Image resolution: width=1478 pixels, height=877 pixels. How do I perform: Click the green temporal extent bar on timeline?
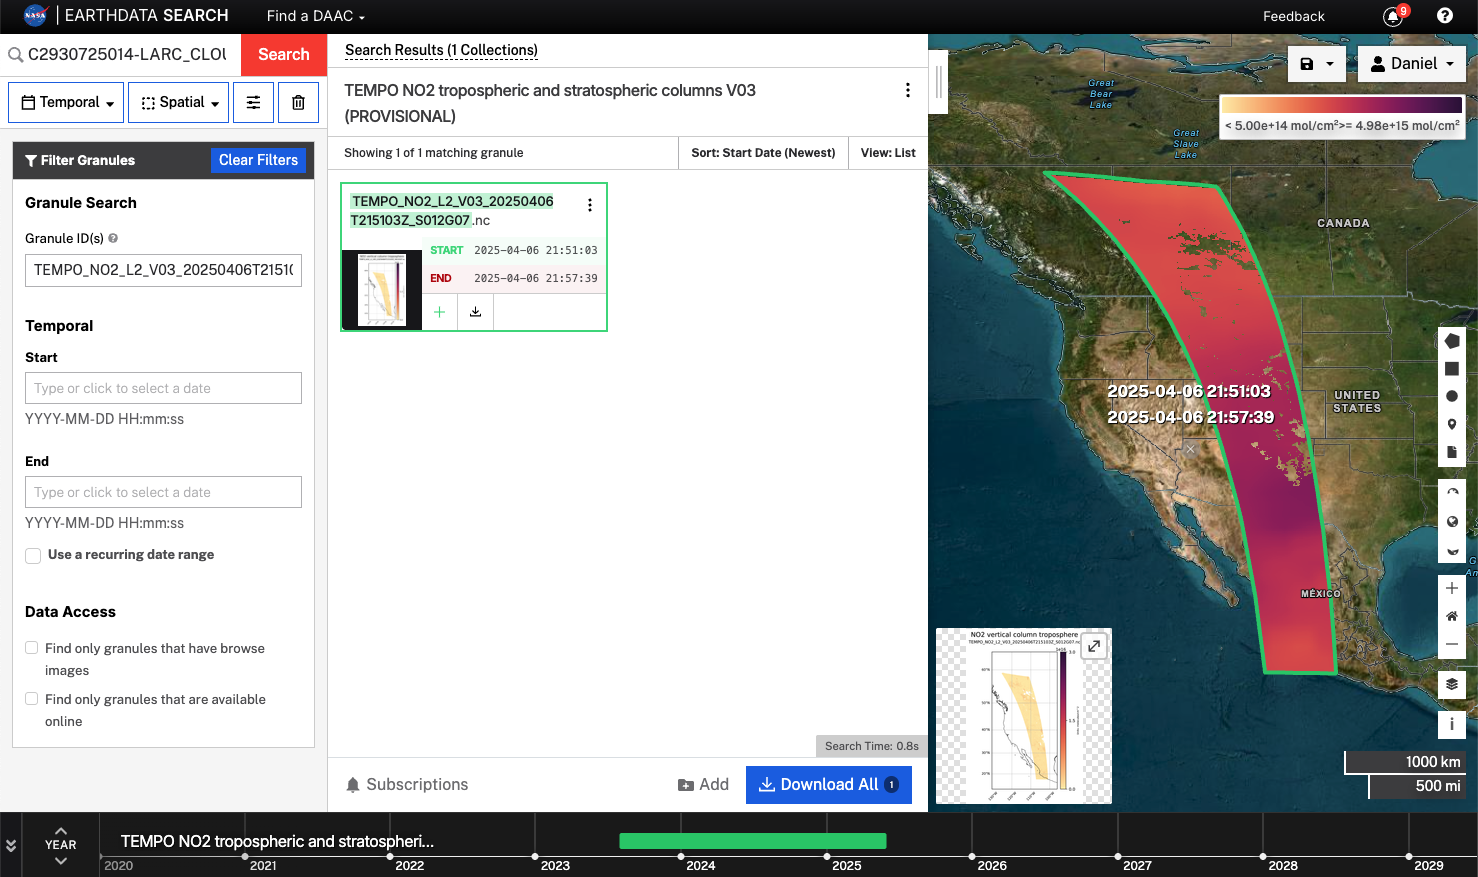(x=753, y=841)
